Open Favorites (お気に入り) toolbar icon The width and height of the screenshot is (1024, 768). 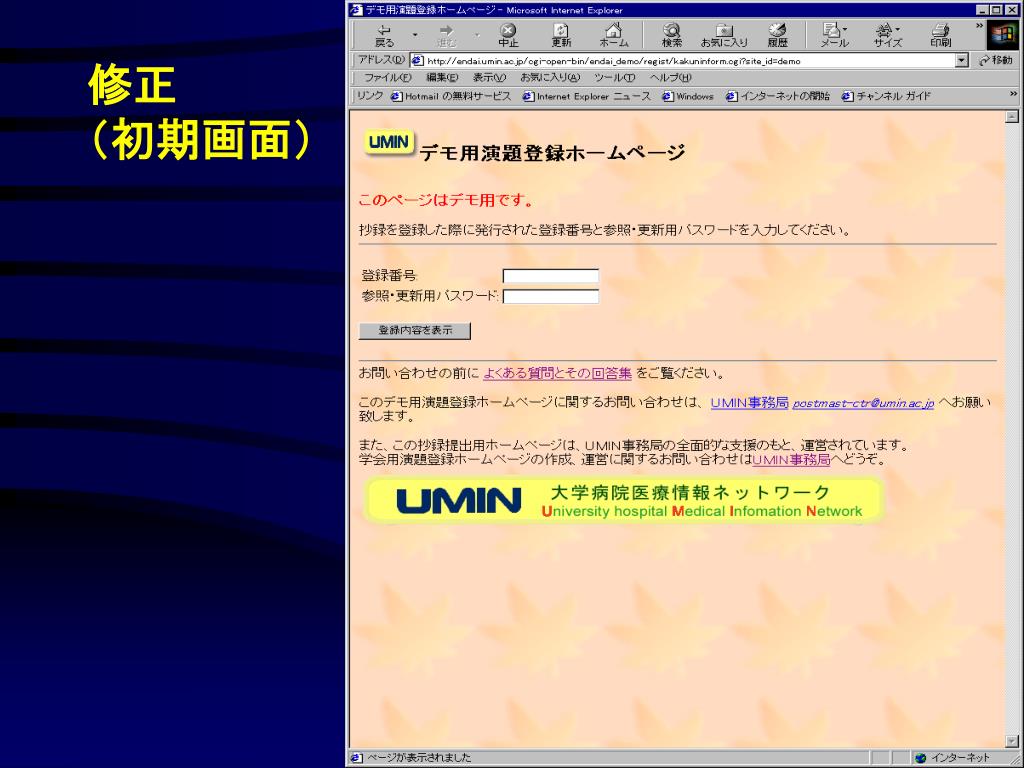pos(724,35)
